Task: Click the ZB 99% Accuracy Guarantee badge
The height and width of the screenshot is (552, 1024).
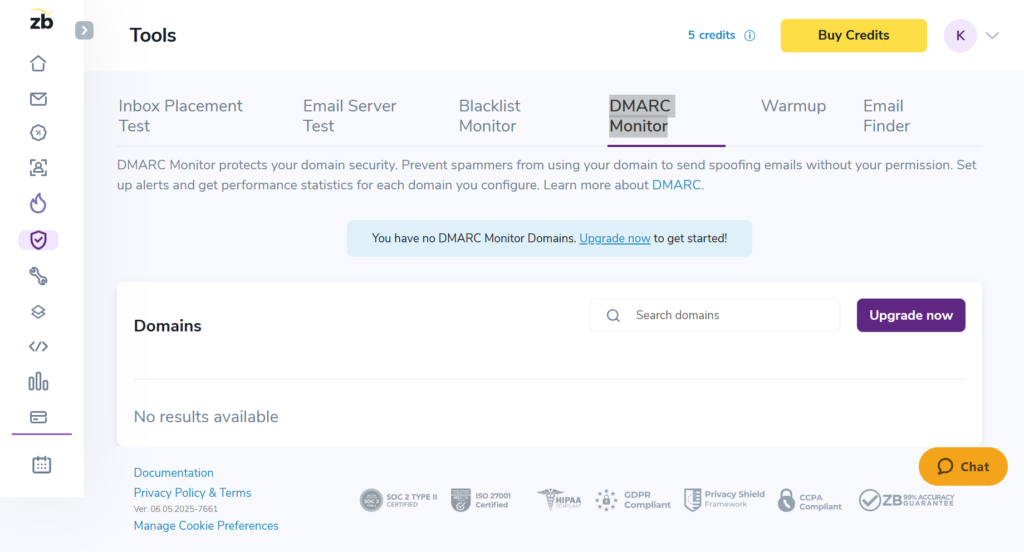Action: tap(906, 500)
